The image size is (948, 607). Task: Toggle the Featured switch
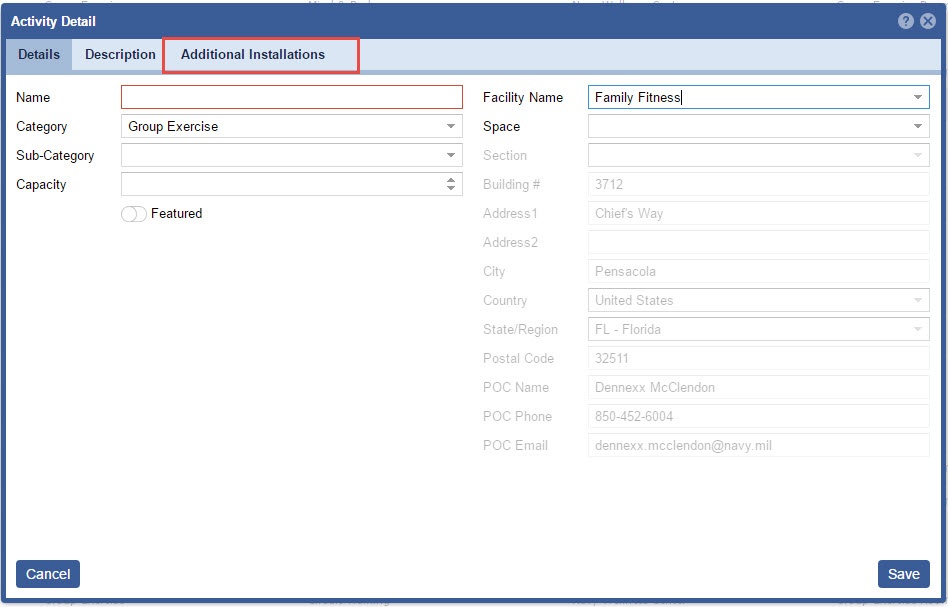point(134,214)
